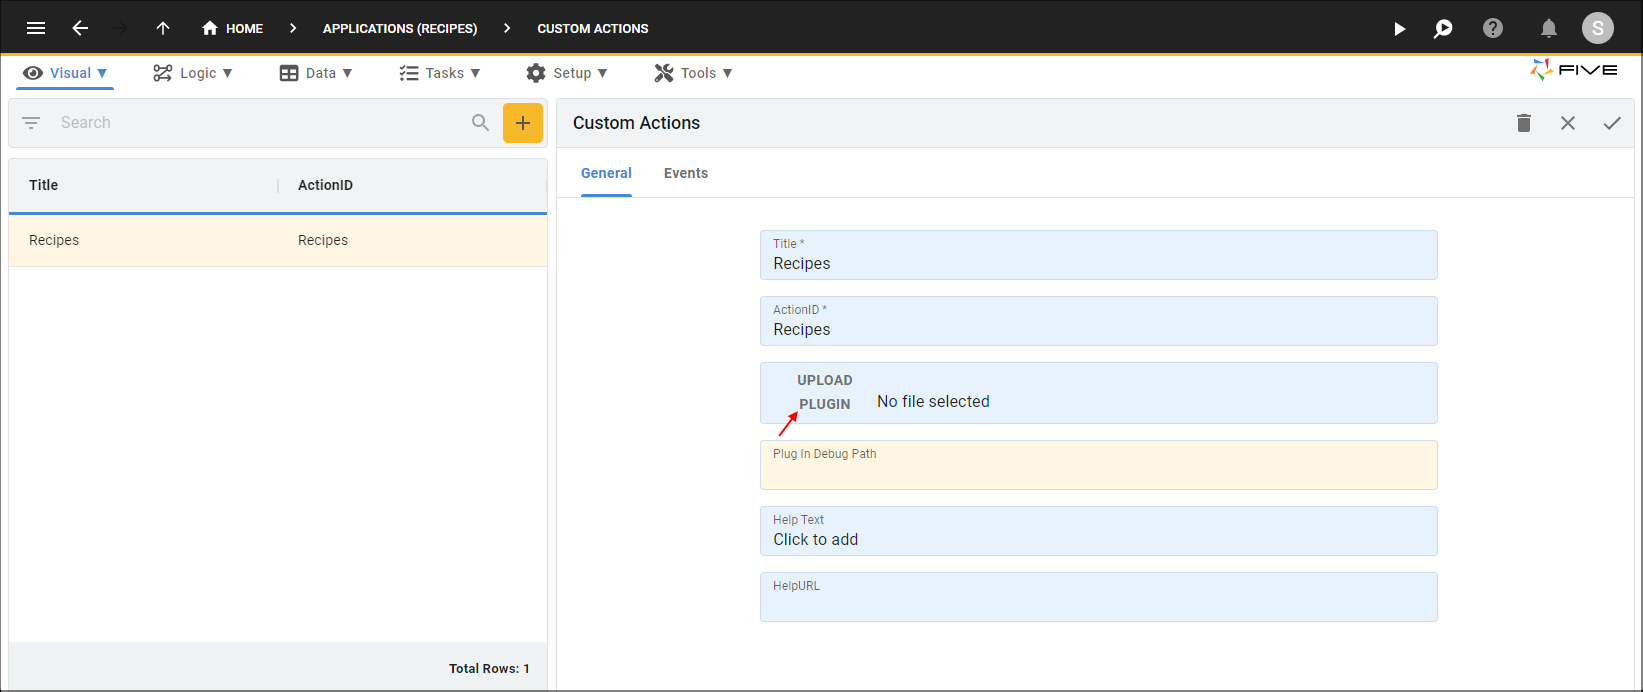The image size is (1643, 692).
Task: Click the up arrow navigation icon
Action: [163, 28]
